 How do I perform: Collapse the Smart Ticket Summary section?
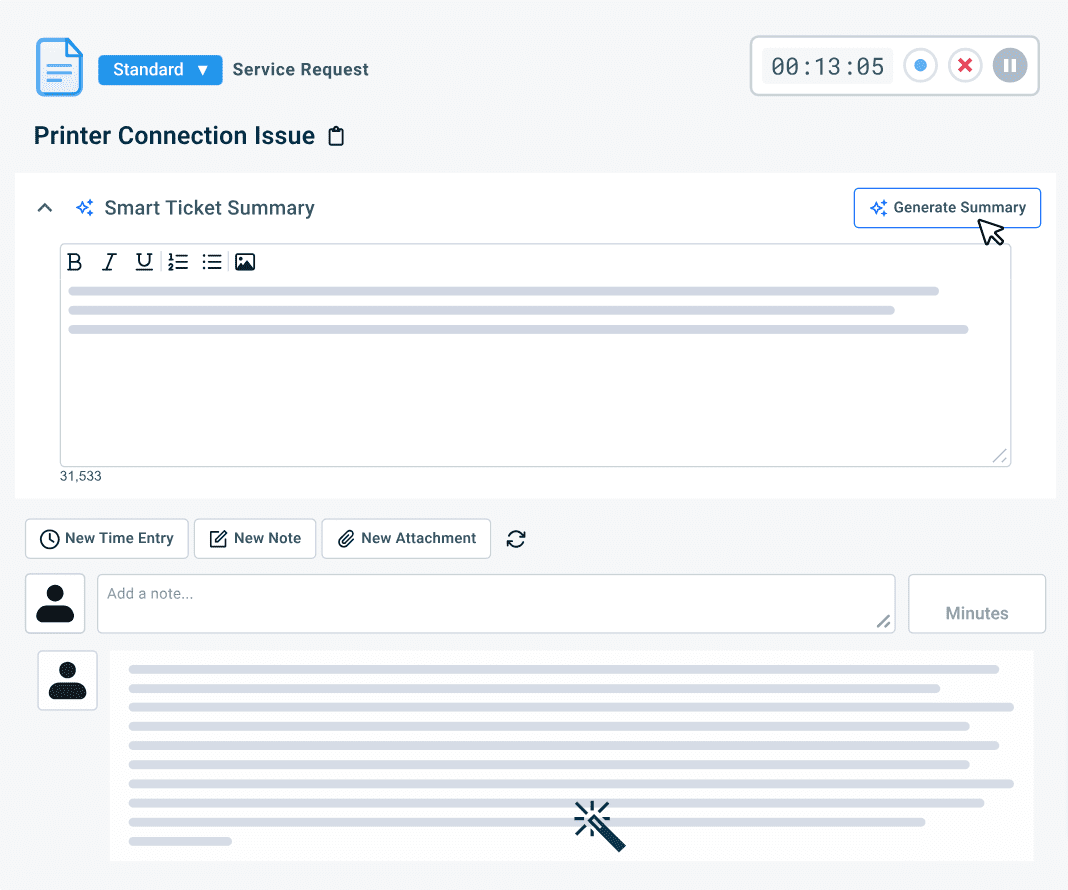coord(45,208)
